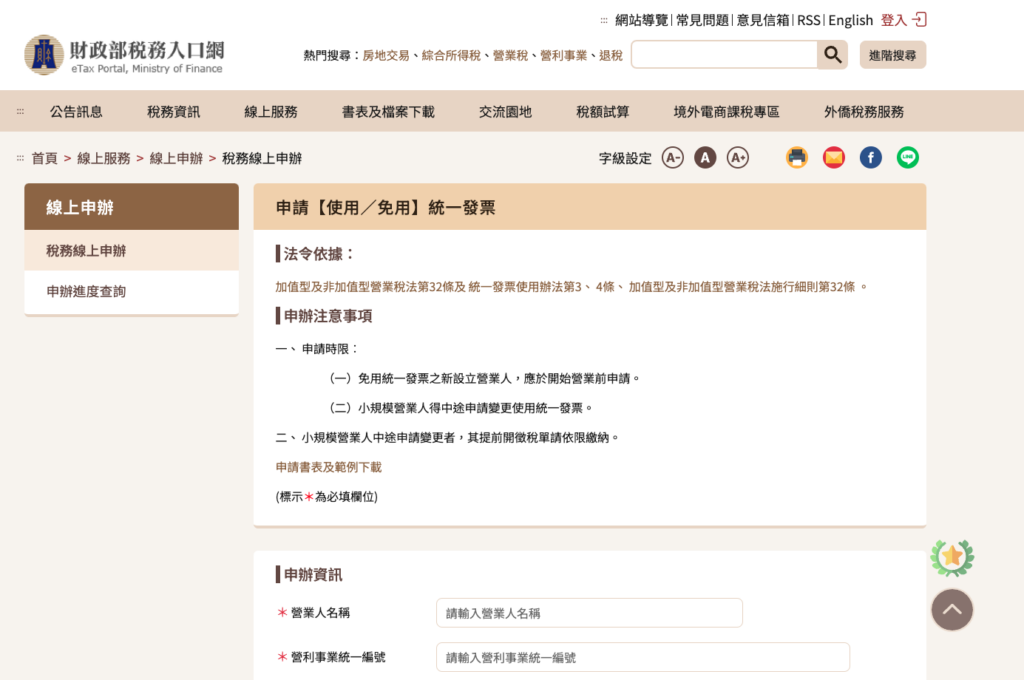The height and width of the screenshot is (680, 1024).
Task: Open the 稅額試算 menu
Action: [x=603, y=112]
